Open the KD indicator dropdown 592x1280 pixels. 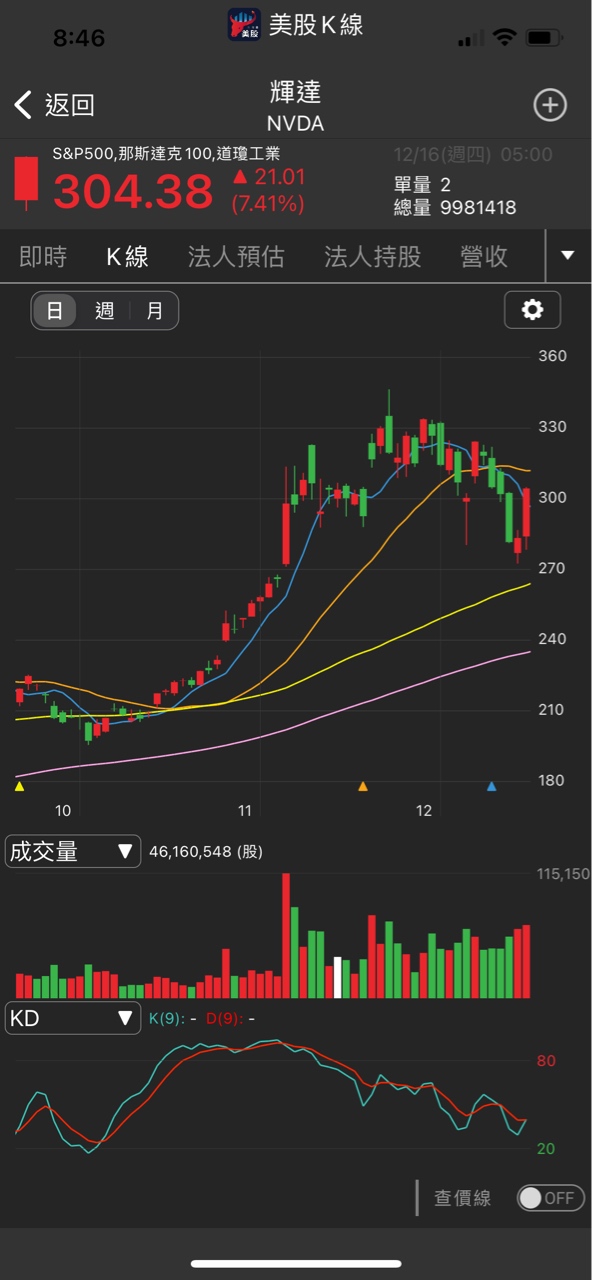73,1018
